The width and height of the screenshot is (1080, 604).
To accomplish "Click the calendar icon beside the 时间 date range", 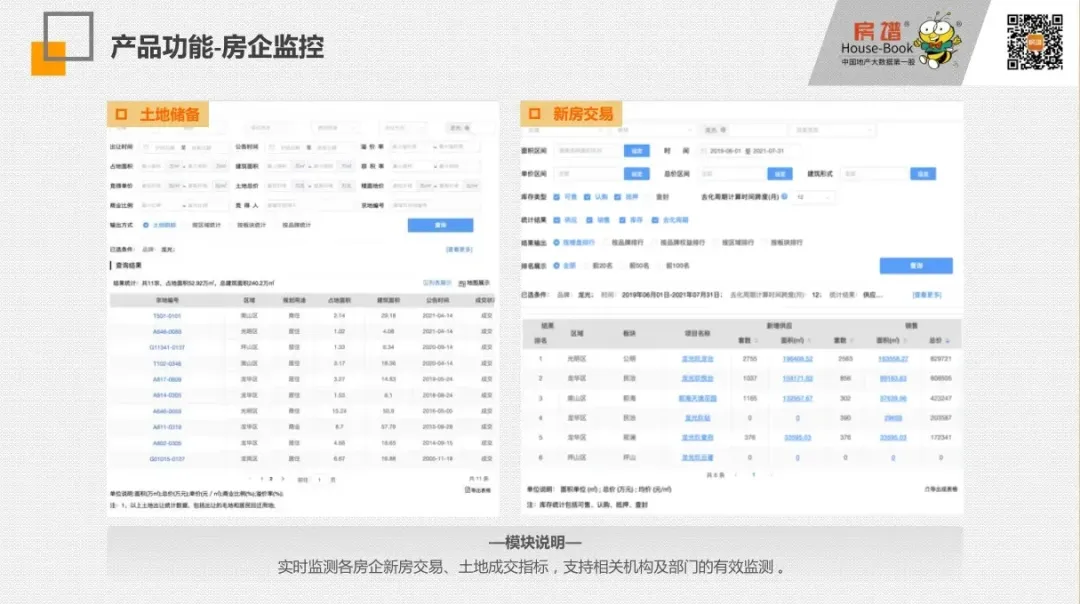I will tap(703, 150).
